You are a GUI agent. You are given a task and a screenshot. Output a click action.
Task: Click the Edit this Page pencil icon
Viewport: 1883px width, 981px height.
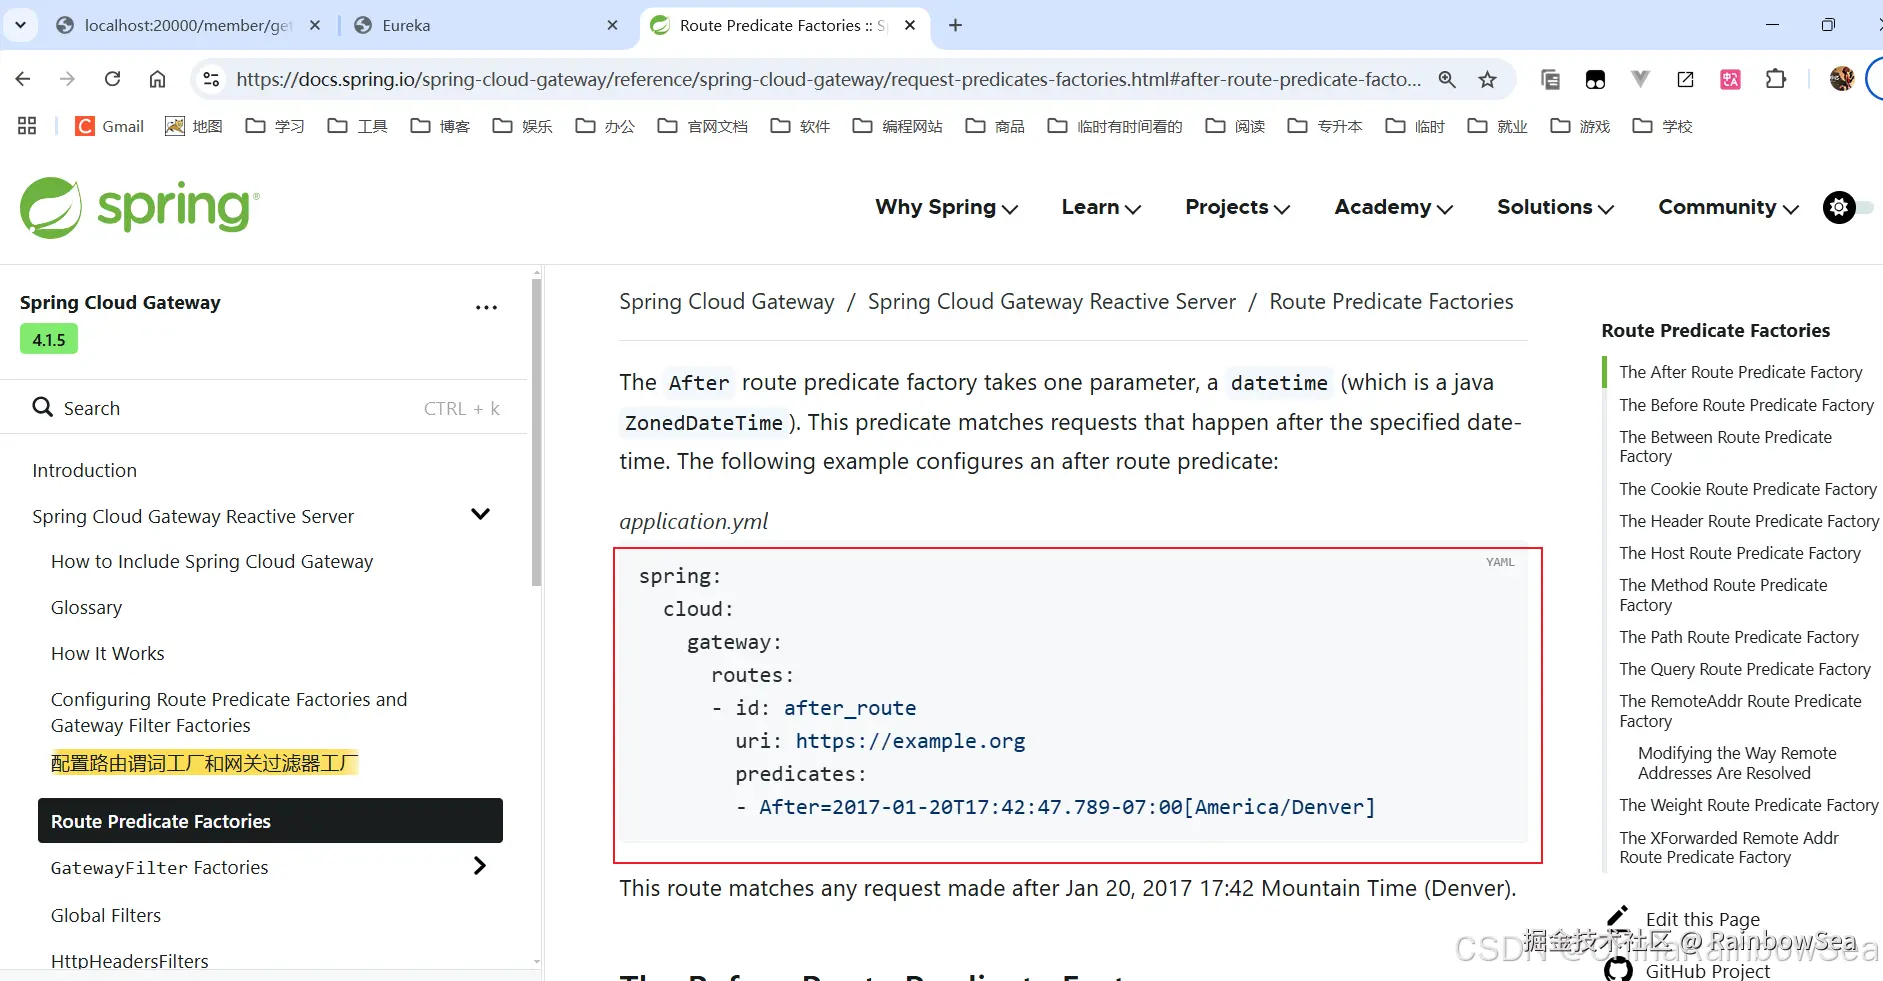pyautogui.click(x=1617, y=916)
